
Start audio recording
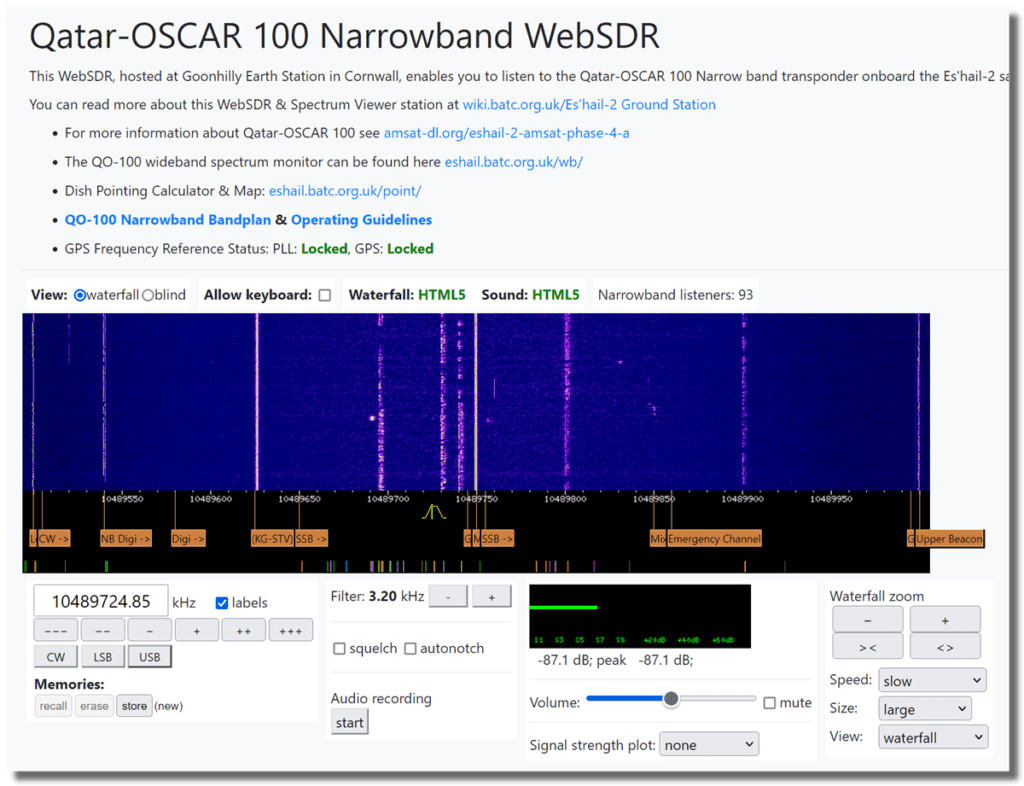349,723
